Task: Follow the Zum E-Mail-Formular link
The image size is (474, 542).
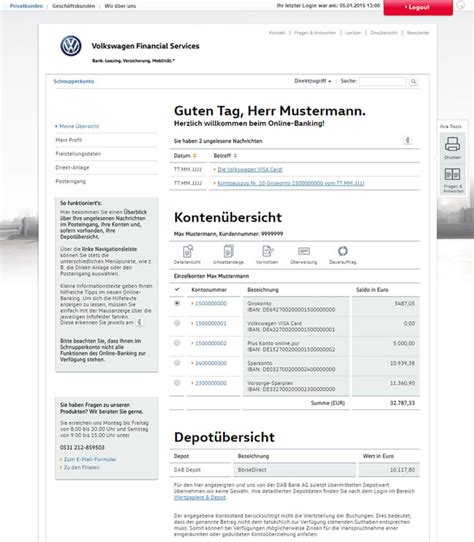Action: pos(90,459)
